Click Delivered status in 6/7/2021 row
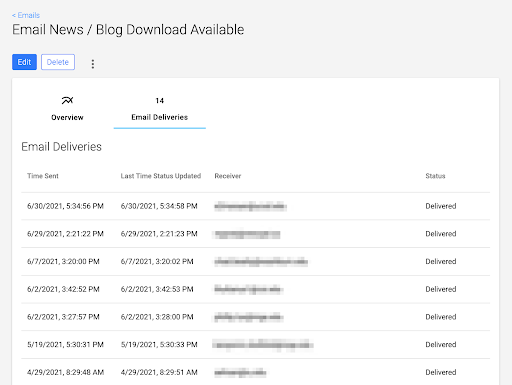Image resolution: width=512 pixels, height=385 pixels. coord(441,261)
